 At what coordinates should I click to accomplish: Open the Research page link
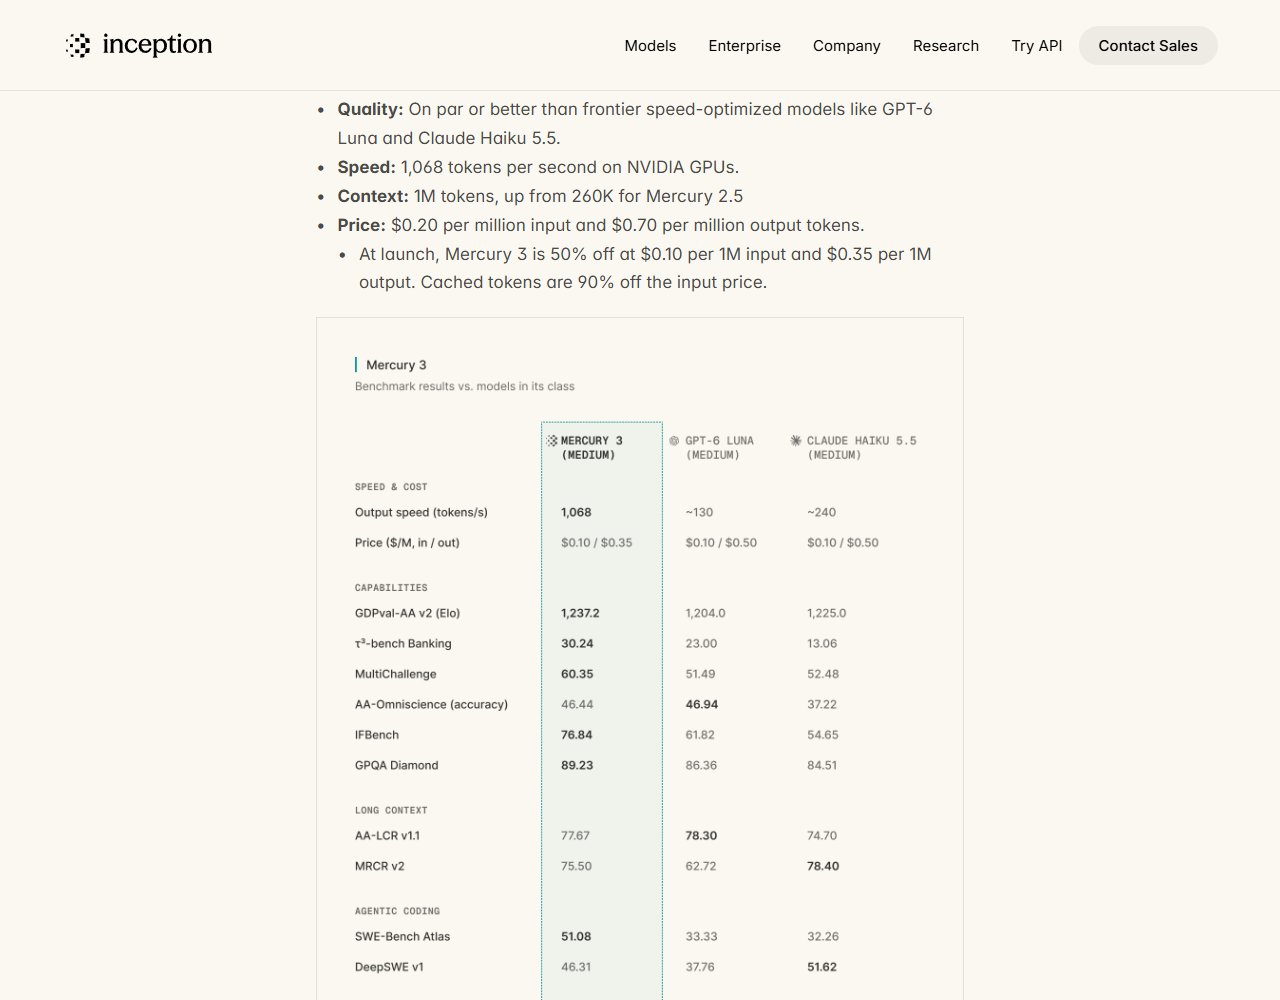[x=945, y=46]
